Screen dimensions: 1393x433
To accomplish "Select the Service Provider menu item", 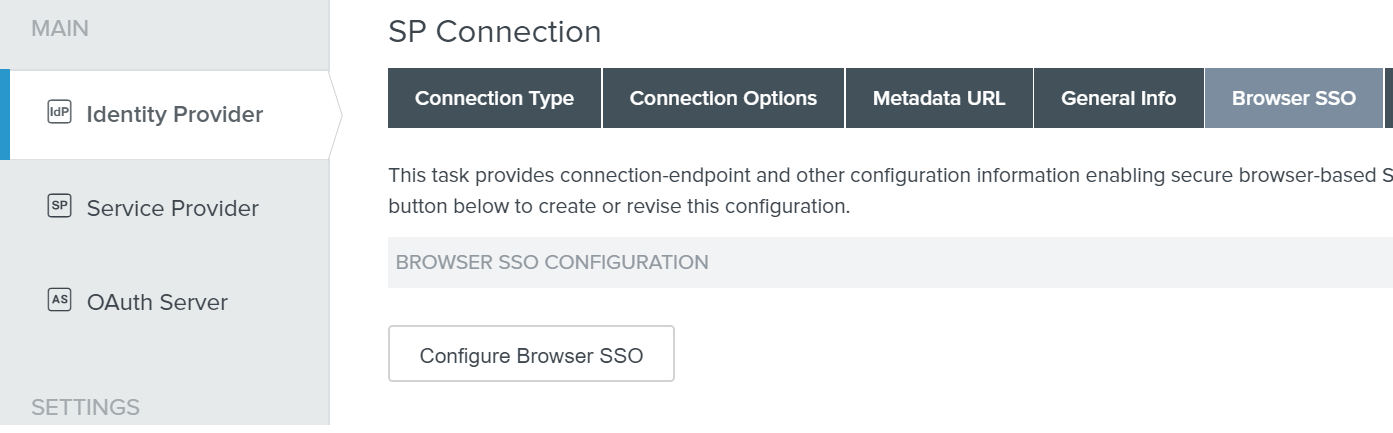I will [x=172, y=208].
